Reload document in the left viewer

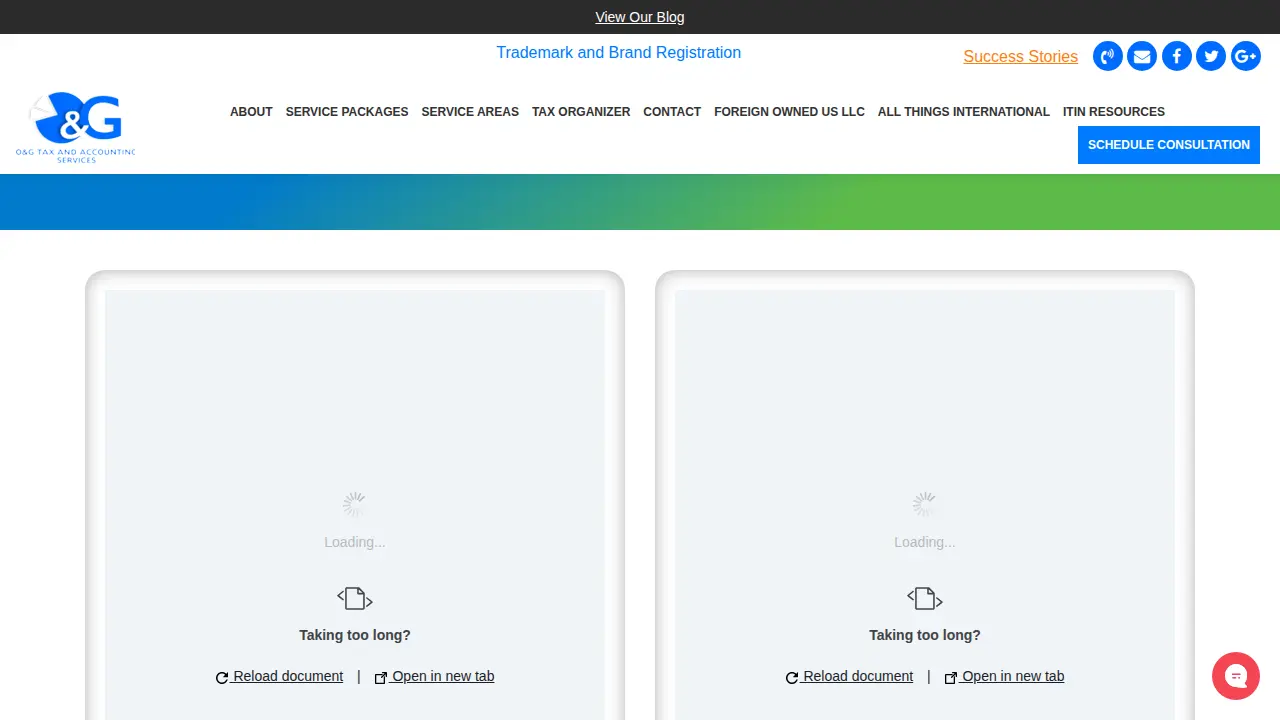[279, 677]
